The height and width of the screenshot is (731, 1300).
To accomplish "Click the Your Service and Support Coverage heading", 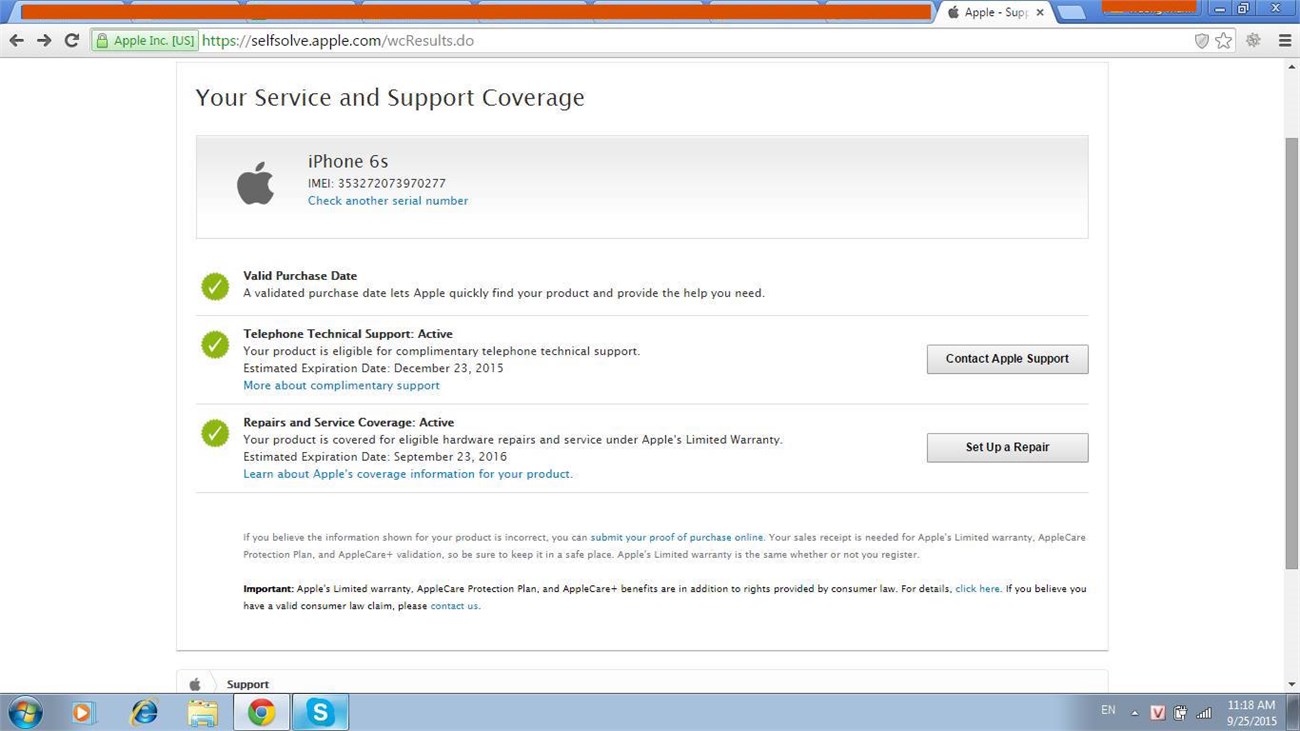I will point(390,98).
